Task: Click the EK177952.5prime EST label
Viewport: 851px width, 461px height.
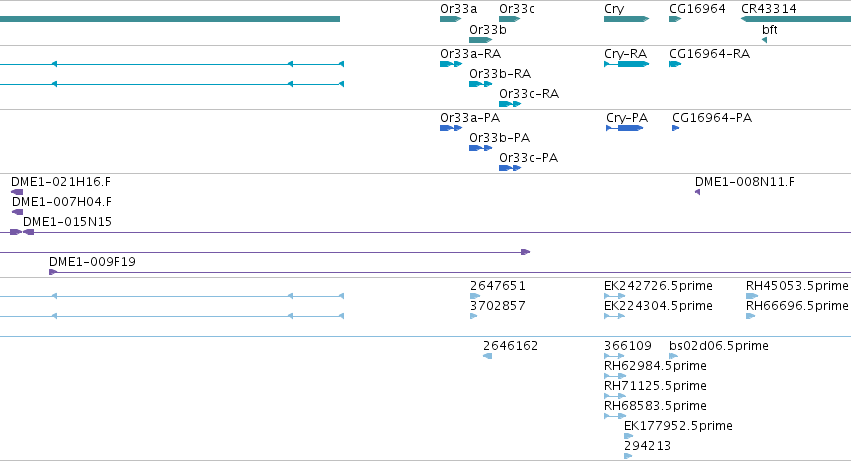Action: click(x=678, y=426)
